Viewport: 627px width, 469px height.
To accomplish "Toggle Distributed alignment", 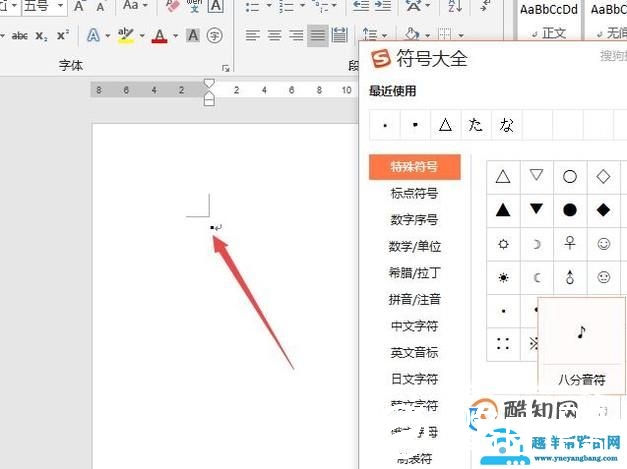I will [x=339, y=35].
